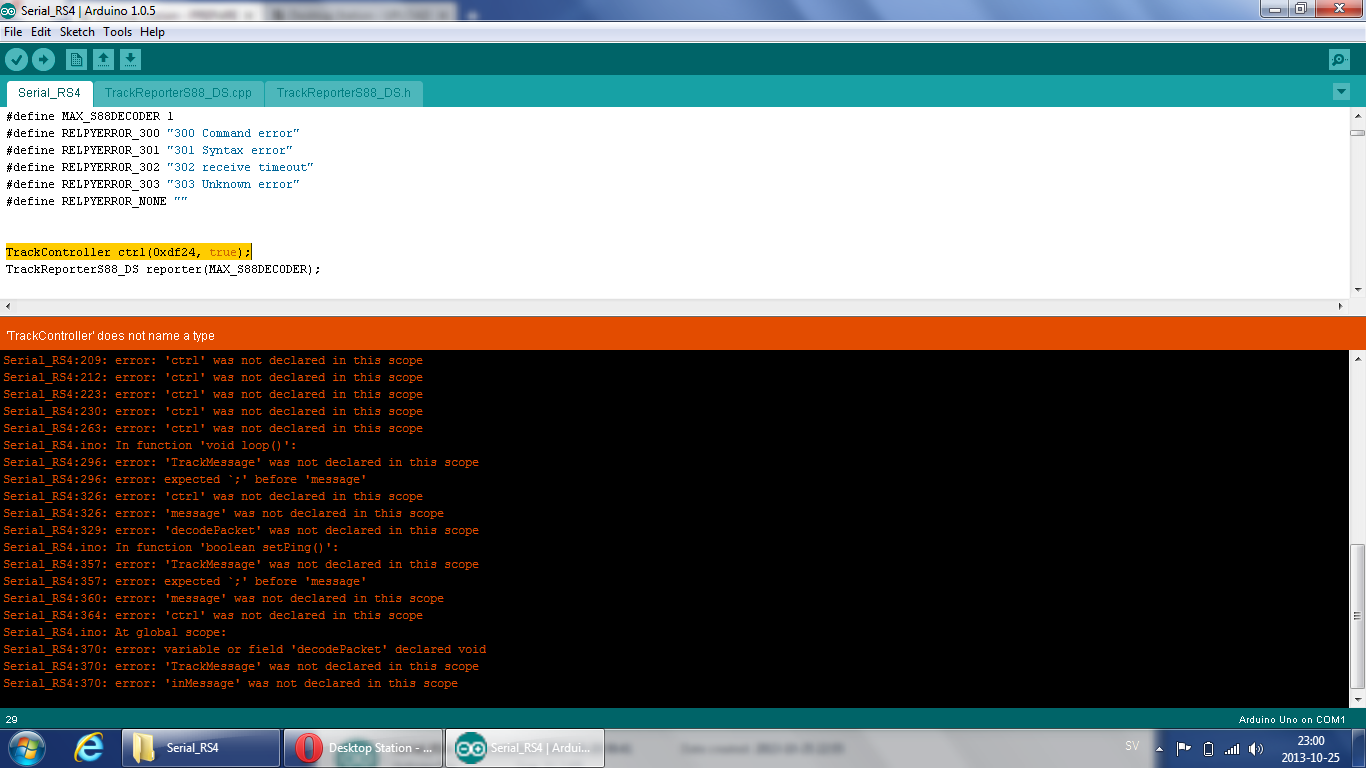Open the File menu
The image size is (1366, 768).
[13, 32]
